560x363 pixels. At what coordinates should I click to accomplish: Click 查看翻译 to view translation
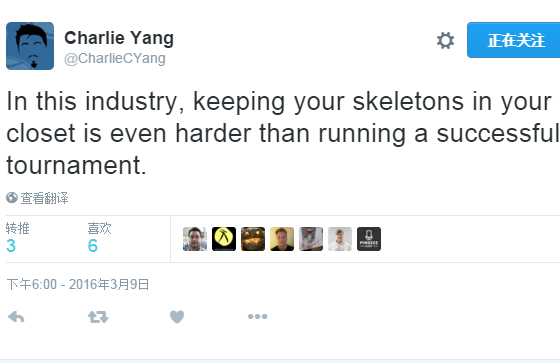point(44,198)
